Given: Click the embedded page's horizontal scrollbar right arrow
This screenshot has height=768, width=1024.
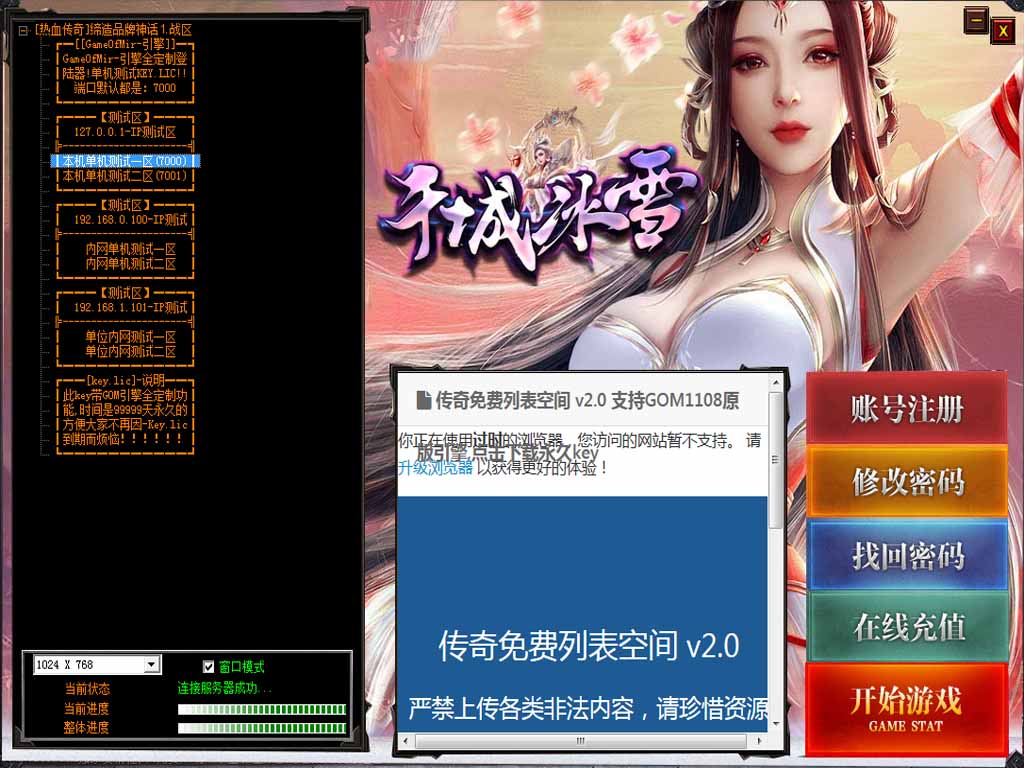Looking at the screenshot, I should pos(757,741).
